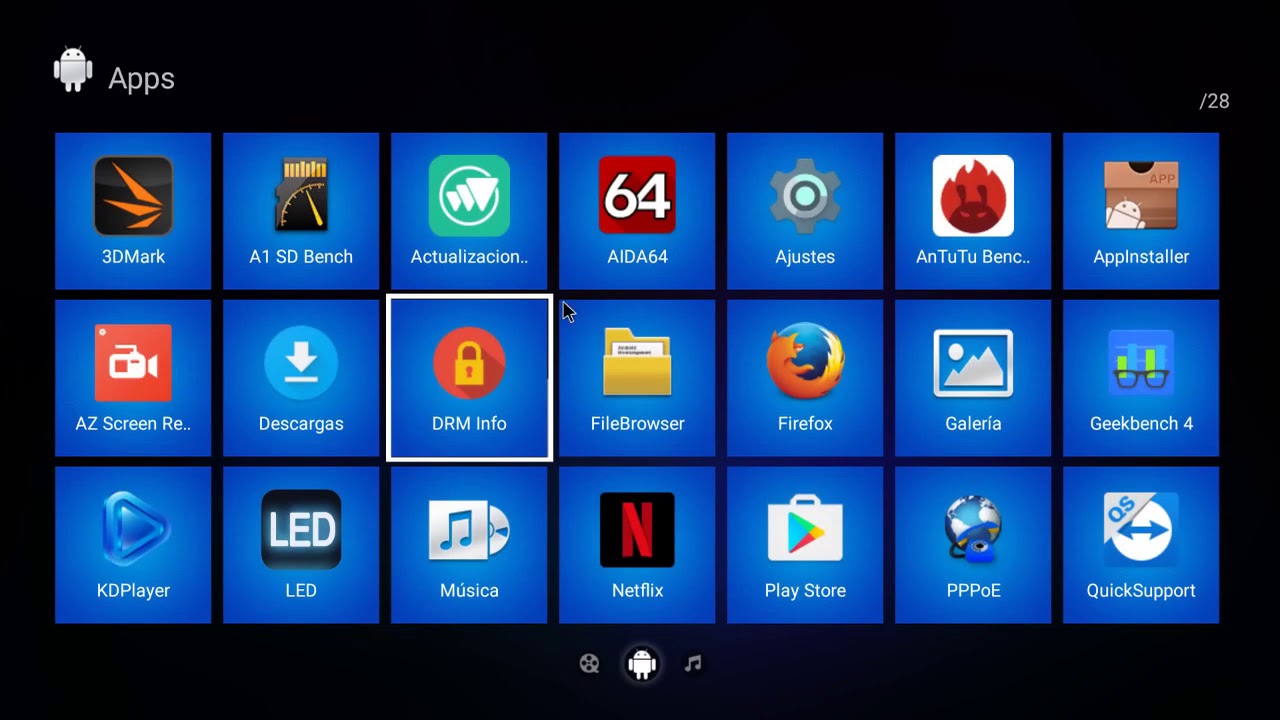Open TeamViewer QuickSupport
The image size is (1280, 720).
click(x=1141, y=545)
